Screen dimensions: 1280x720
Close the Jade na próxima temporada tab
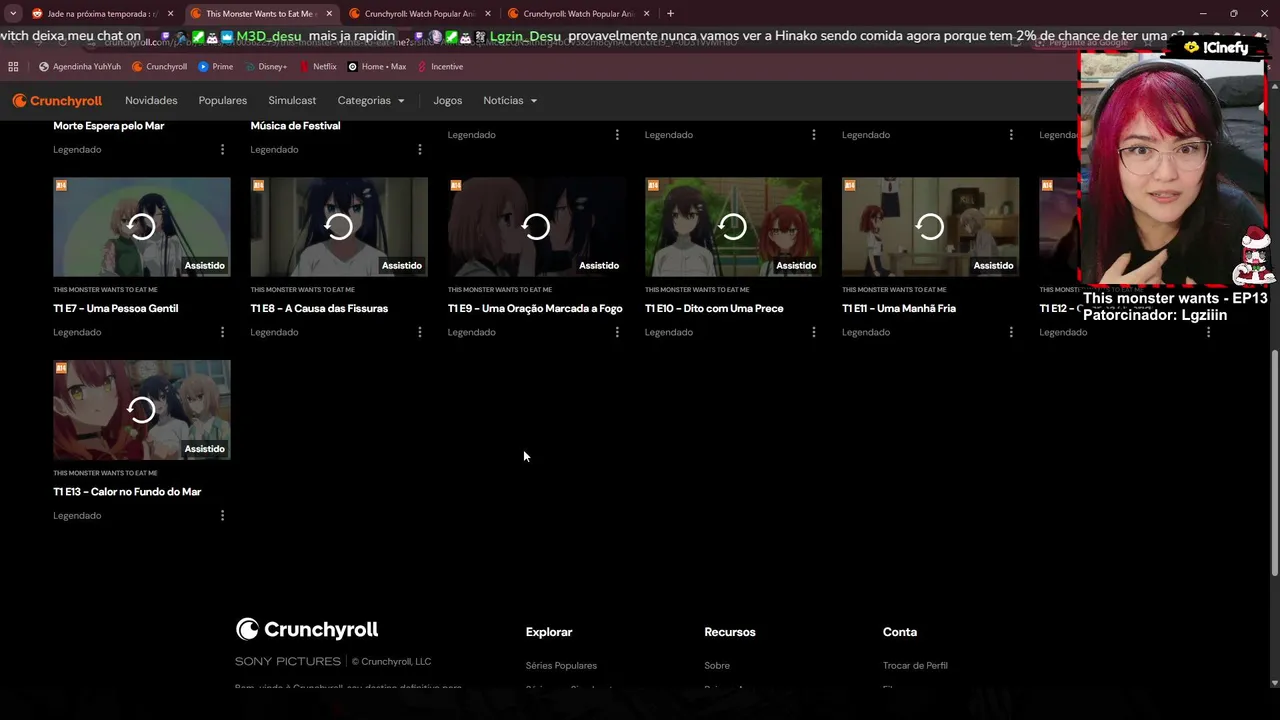coord(170,14)
